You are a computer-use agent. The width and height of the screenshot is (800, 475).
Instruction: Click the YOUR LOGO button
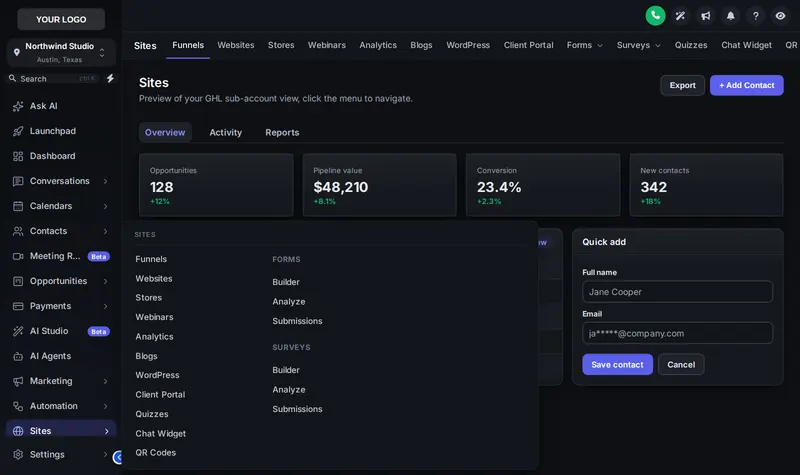(x=61, y=19)
